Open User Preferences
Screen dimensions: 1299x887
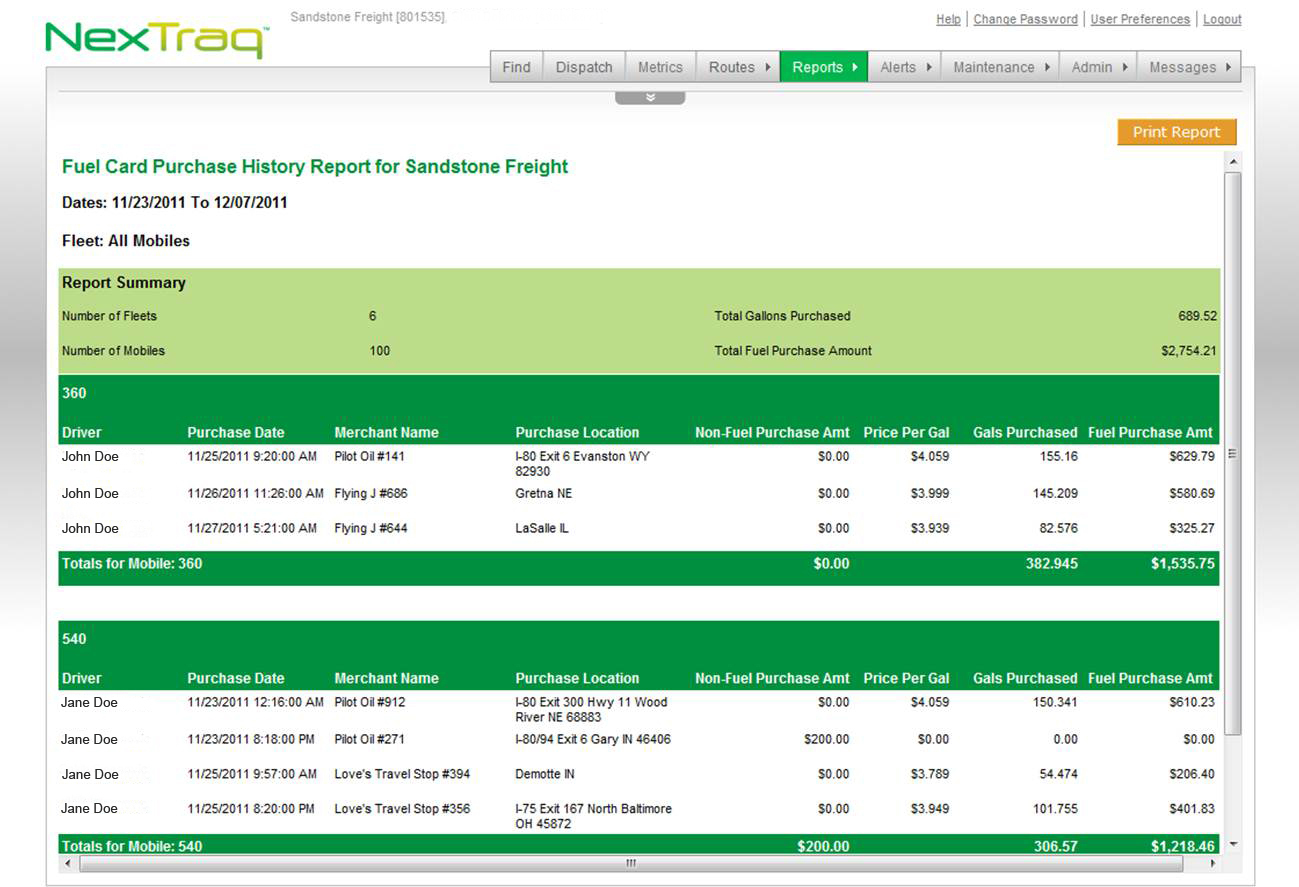tap(1140, 19)
